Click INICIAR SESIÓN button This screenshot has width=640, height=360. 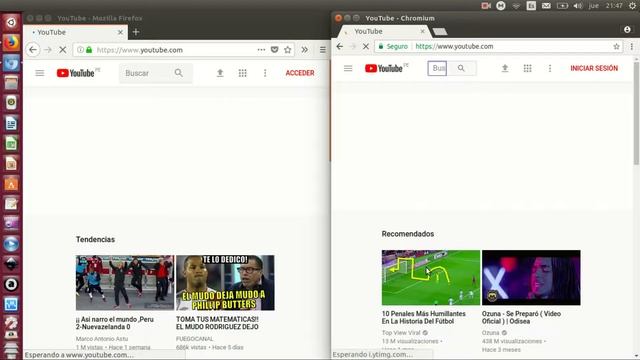pyautogui.click(x=594, y=69)
